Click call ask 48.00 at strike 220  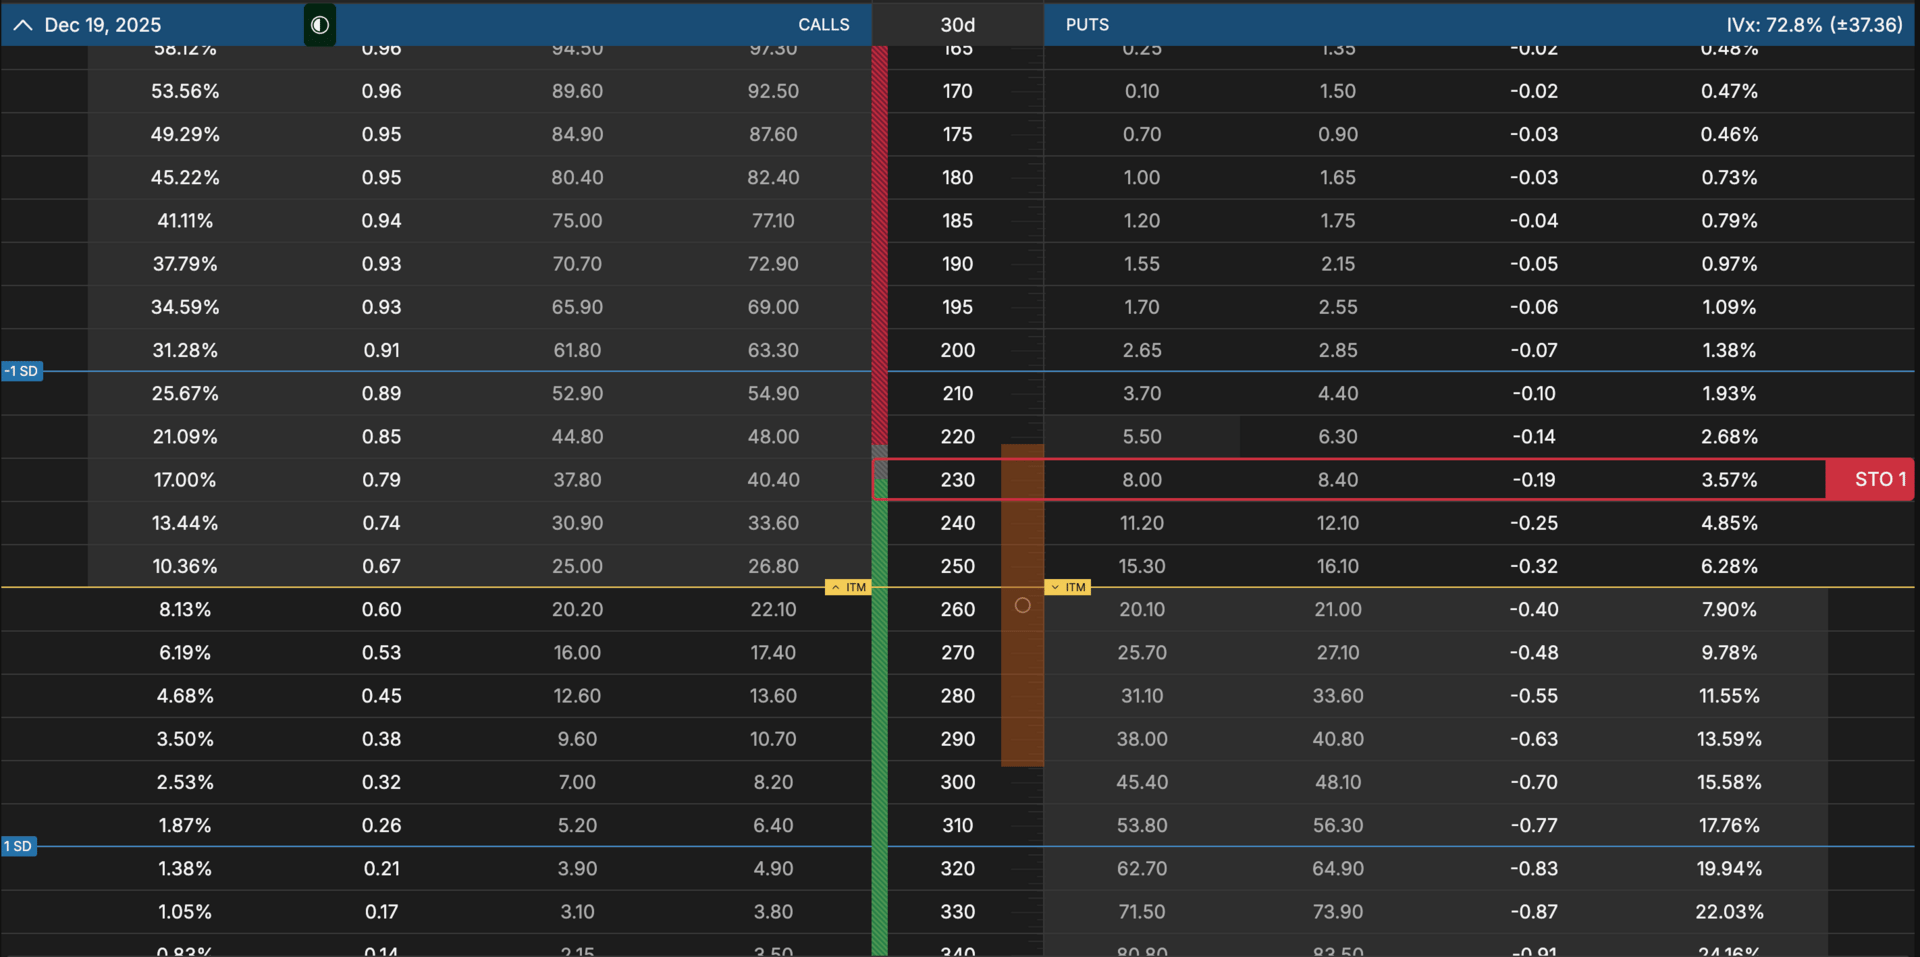[773, 437]
